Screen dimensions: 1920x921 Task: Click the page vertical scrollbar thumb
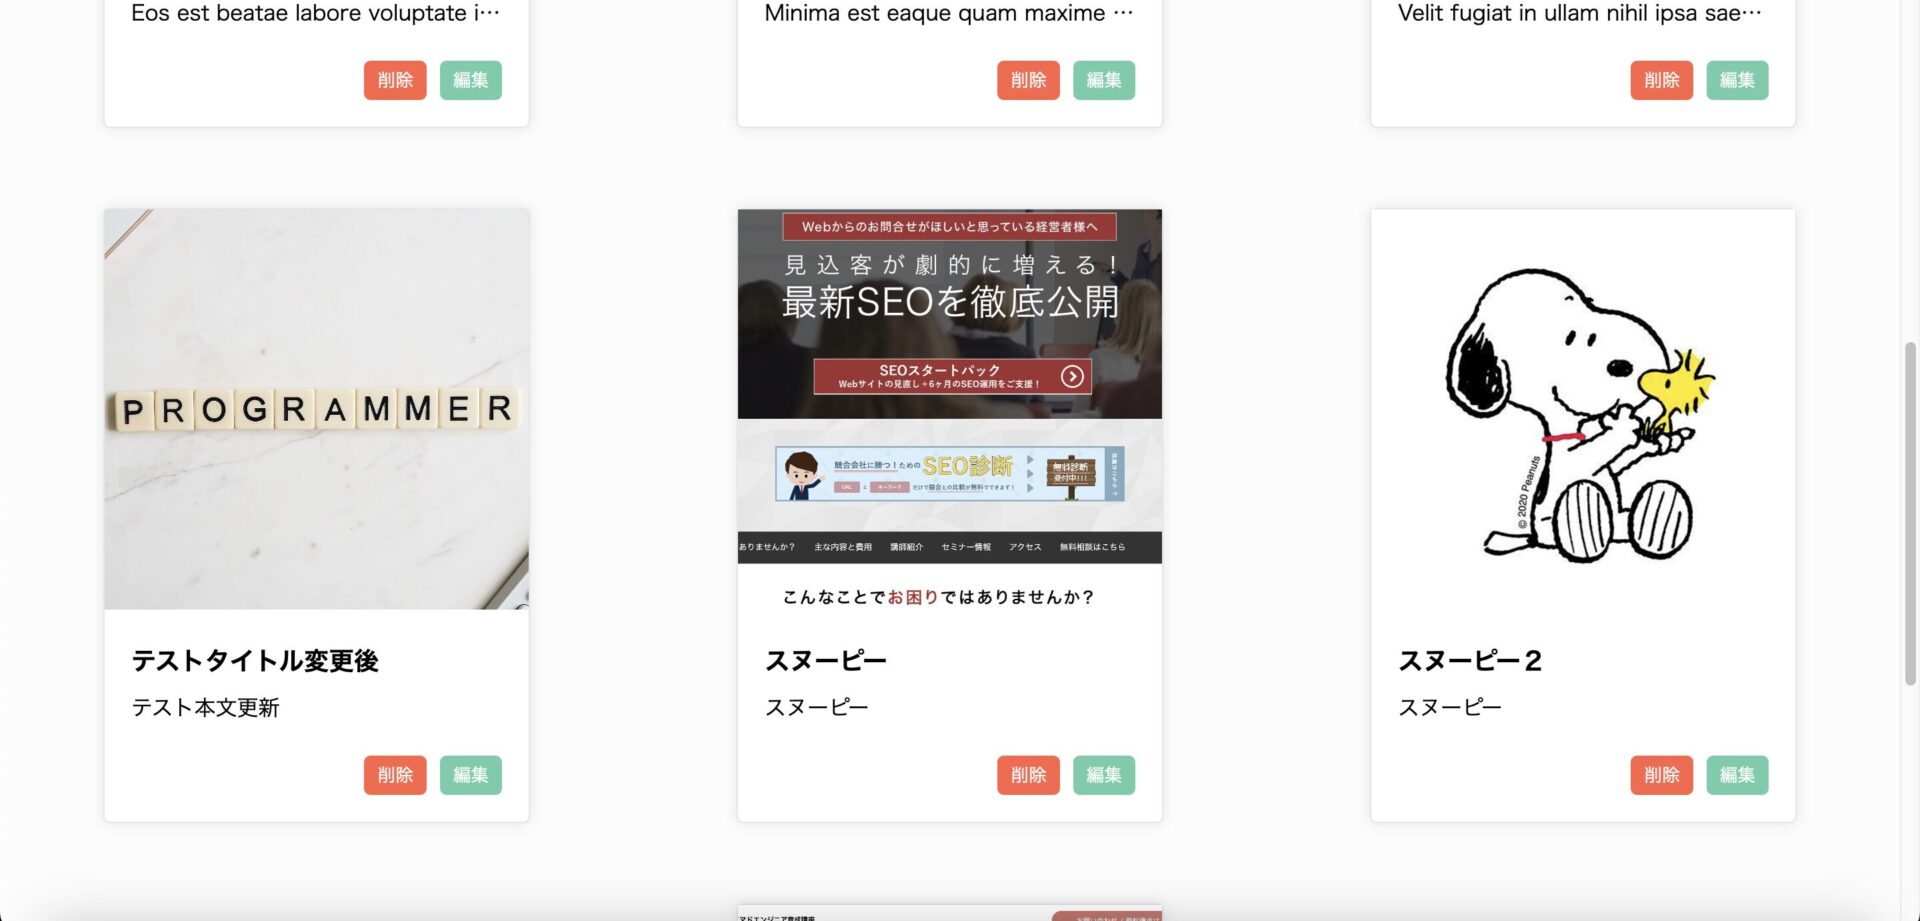tap(1910, 513)
